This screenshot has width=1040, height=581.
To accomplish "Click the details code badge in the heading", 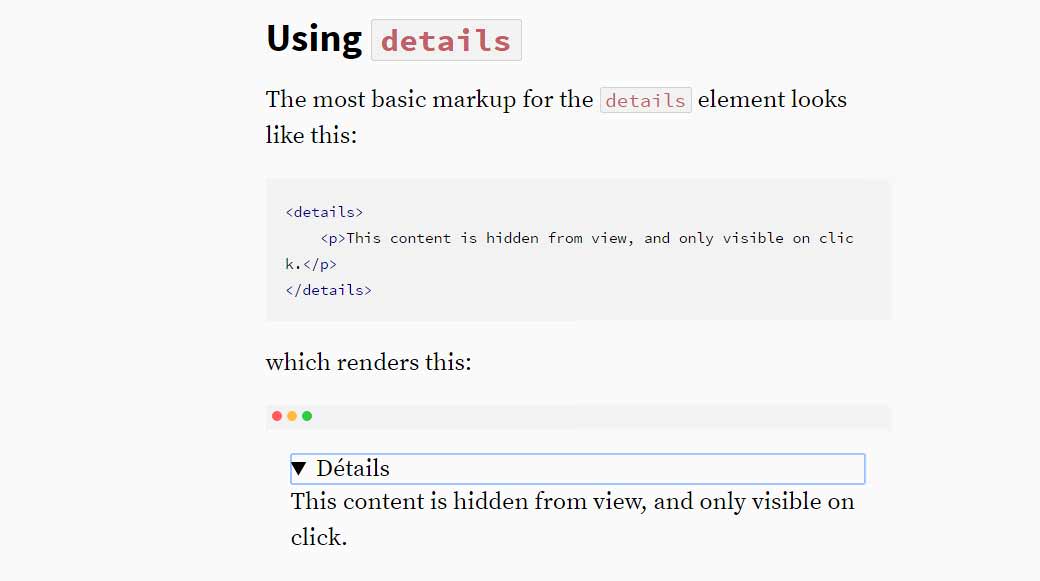I will [446, 40].
